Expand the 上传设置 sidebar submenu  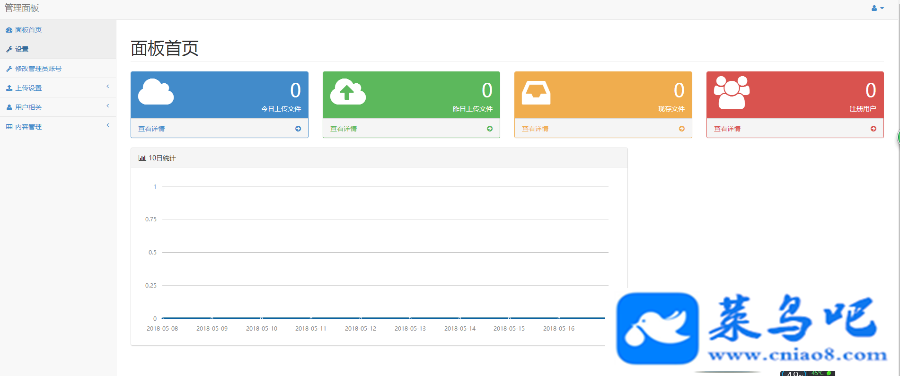click(58, 88)
